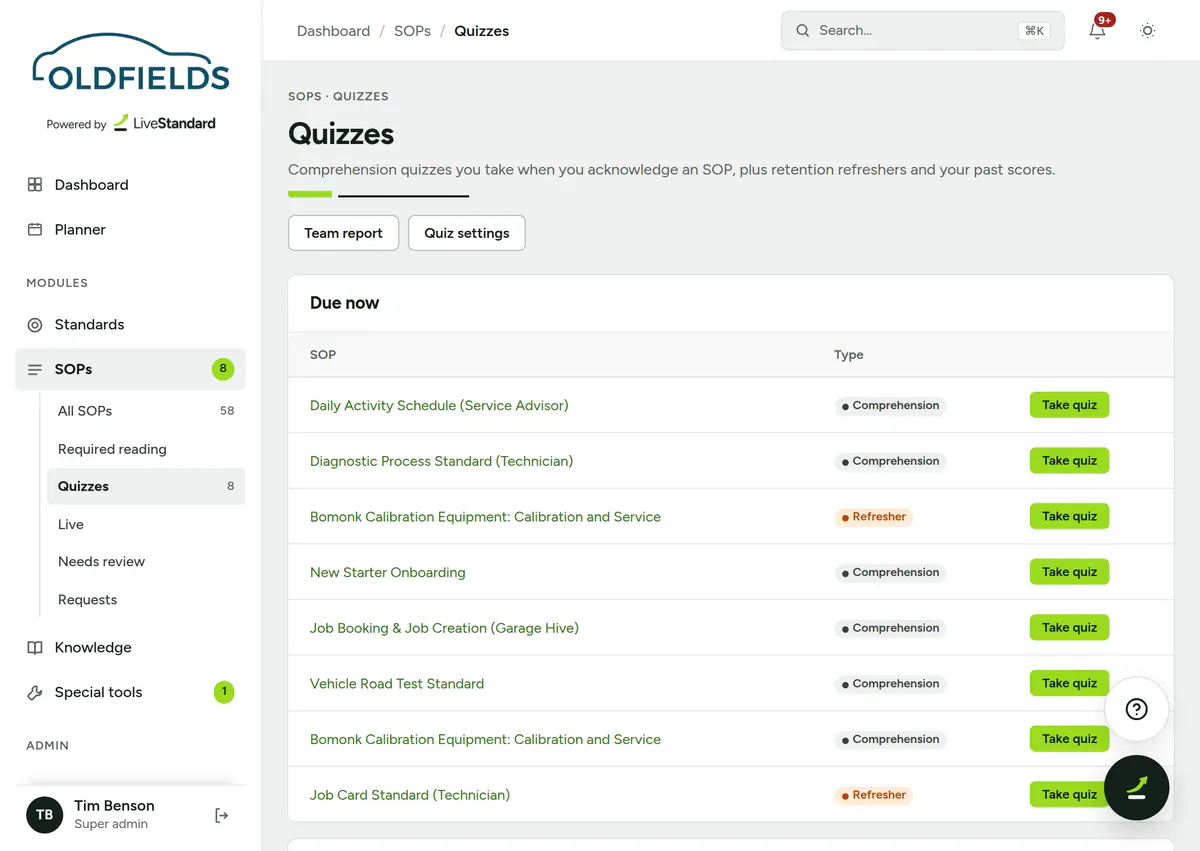This screenshot has height=851, width=1200.
Task: Click the Tim Benson user name
Action: (114, 806)
